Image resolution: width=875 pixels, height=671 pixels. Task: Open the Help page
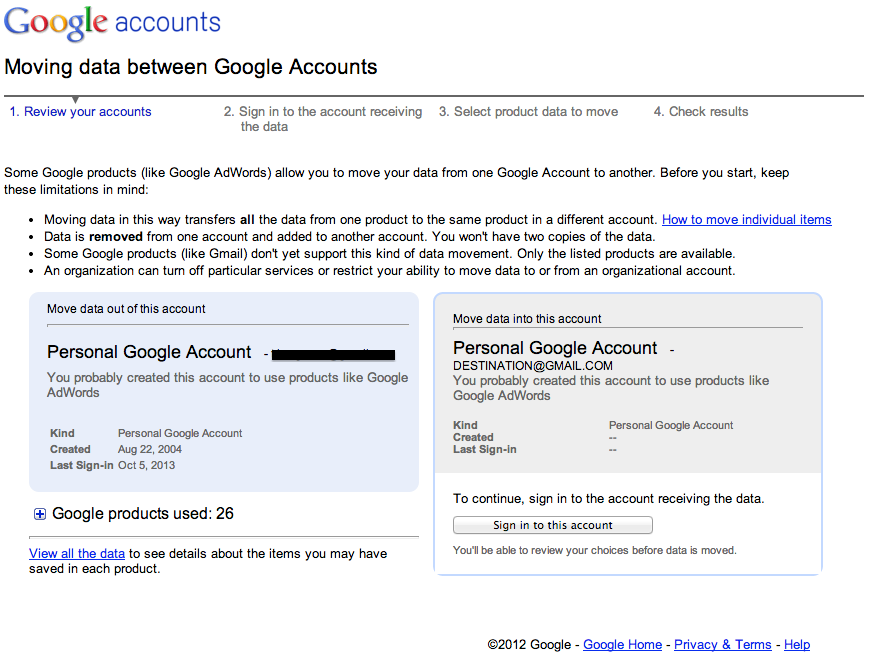pyautogui.click(x=796, y=644)
